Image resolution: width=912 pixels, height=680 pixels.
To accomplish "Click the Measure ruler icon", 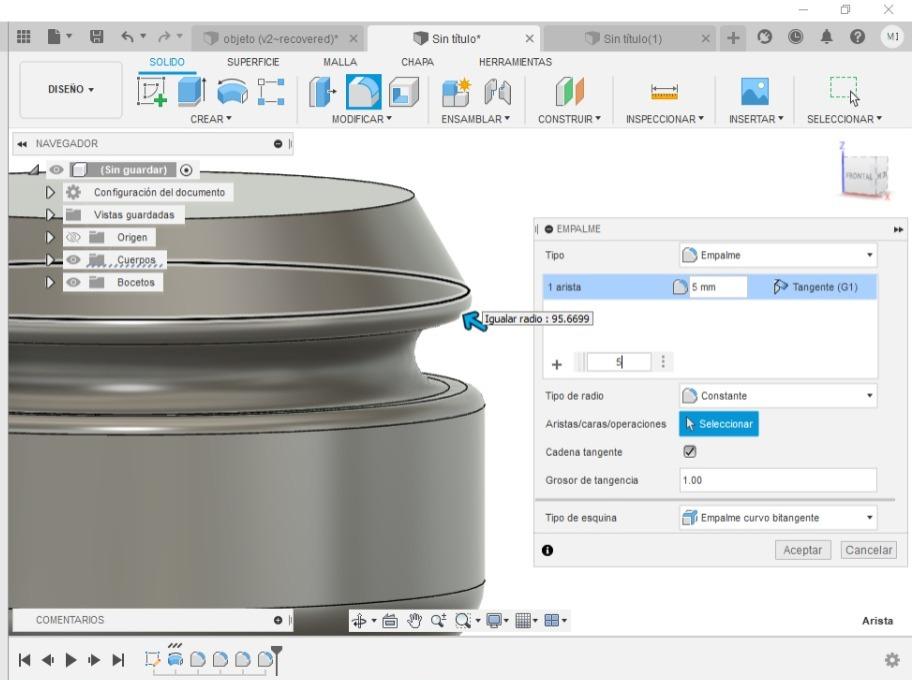I will [x=664, y=92].
